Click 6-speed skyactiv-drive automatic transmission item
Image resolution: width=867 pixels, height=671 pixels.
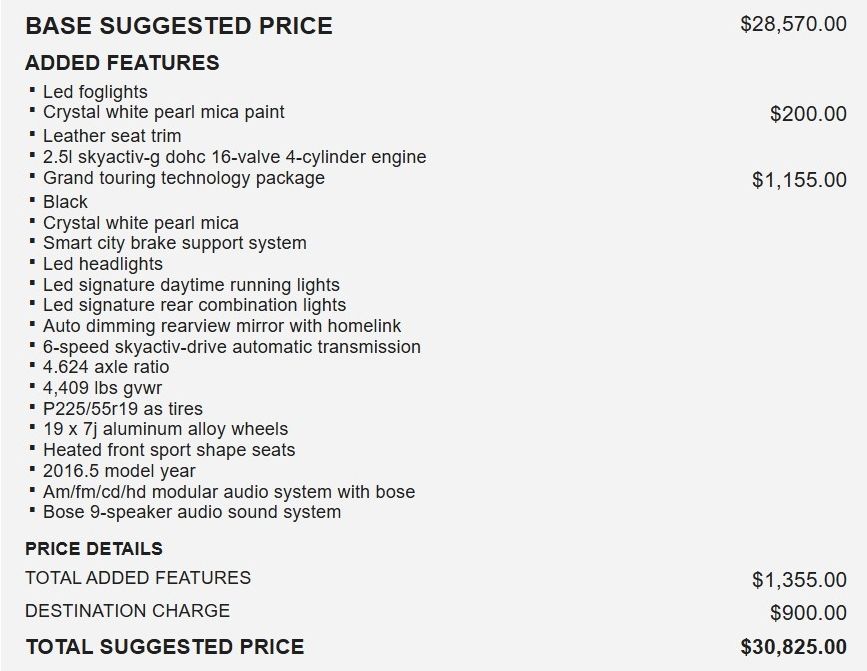click(232, 347)
